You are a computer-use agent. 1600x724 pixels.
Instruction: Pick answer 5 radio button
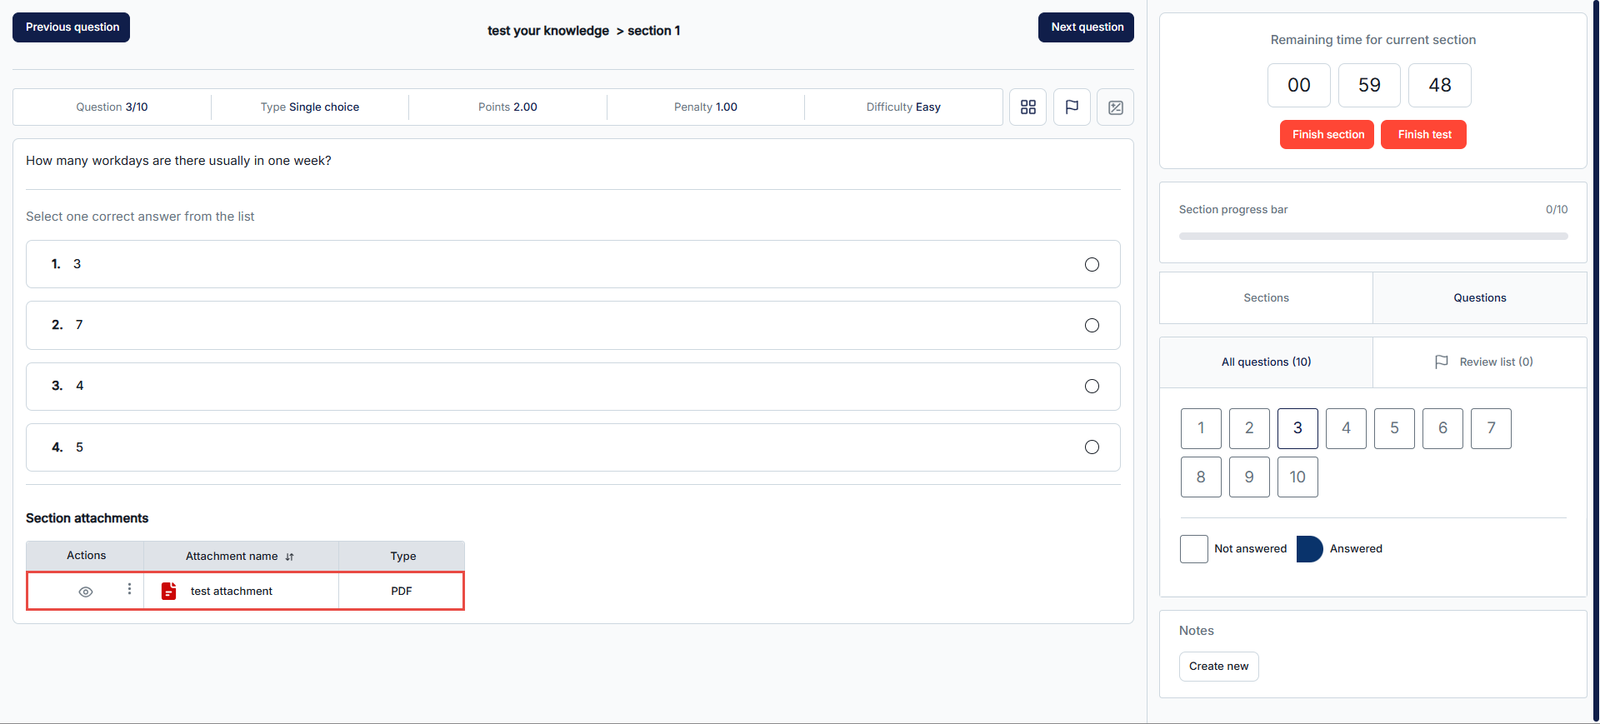pos(1091,447)
